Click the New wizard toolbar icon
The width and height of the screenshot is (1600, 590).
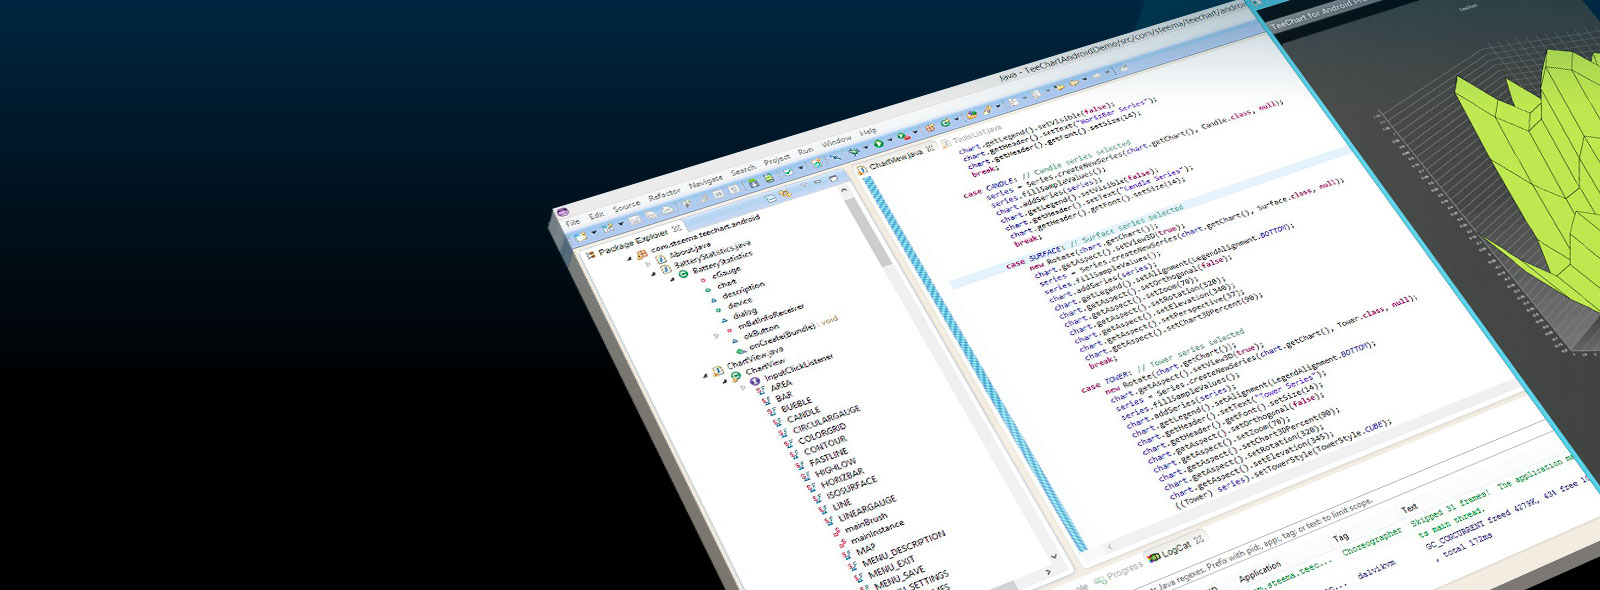(x=580, y=236)
